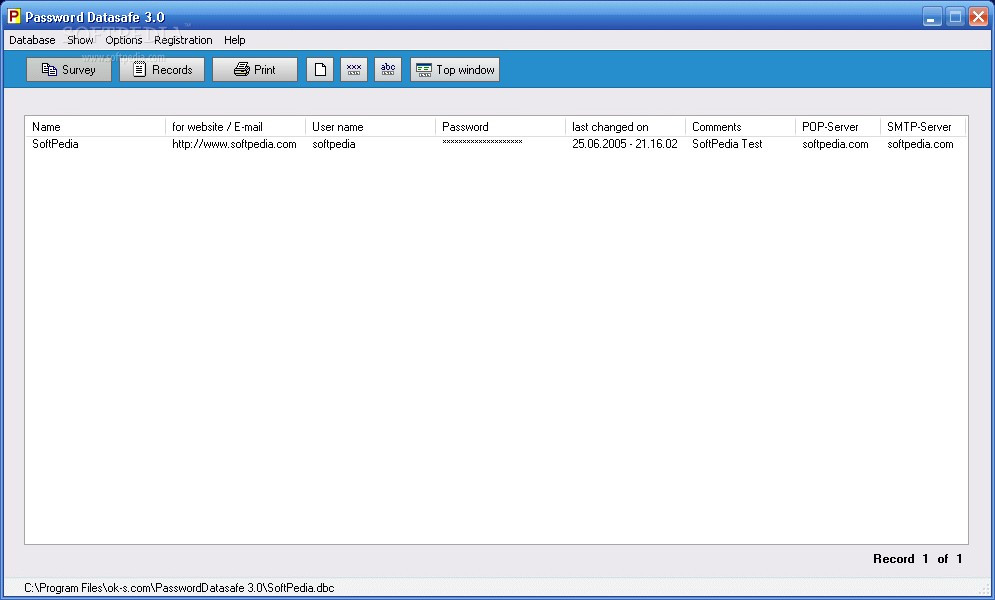Maximize the Password Datasafe window

tap(955, 16)
